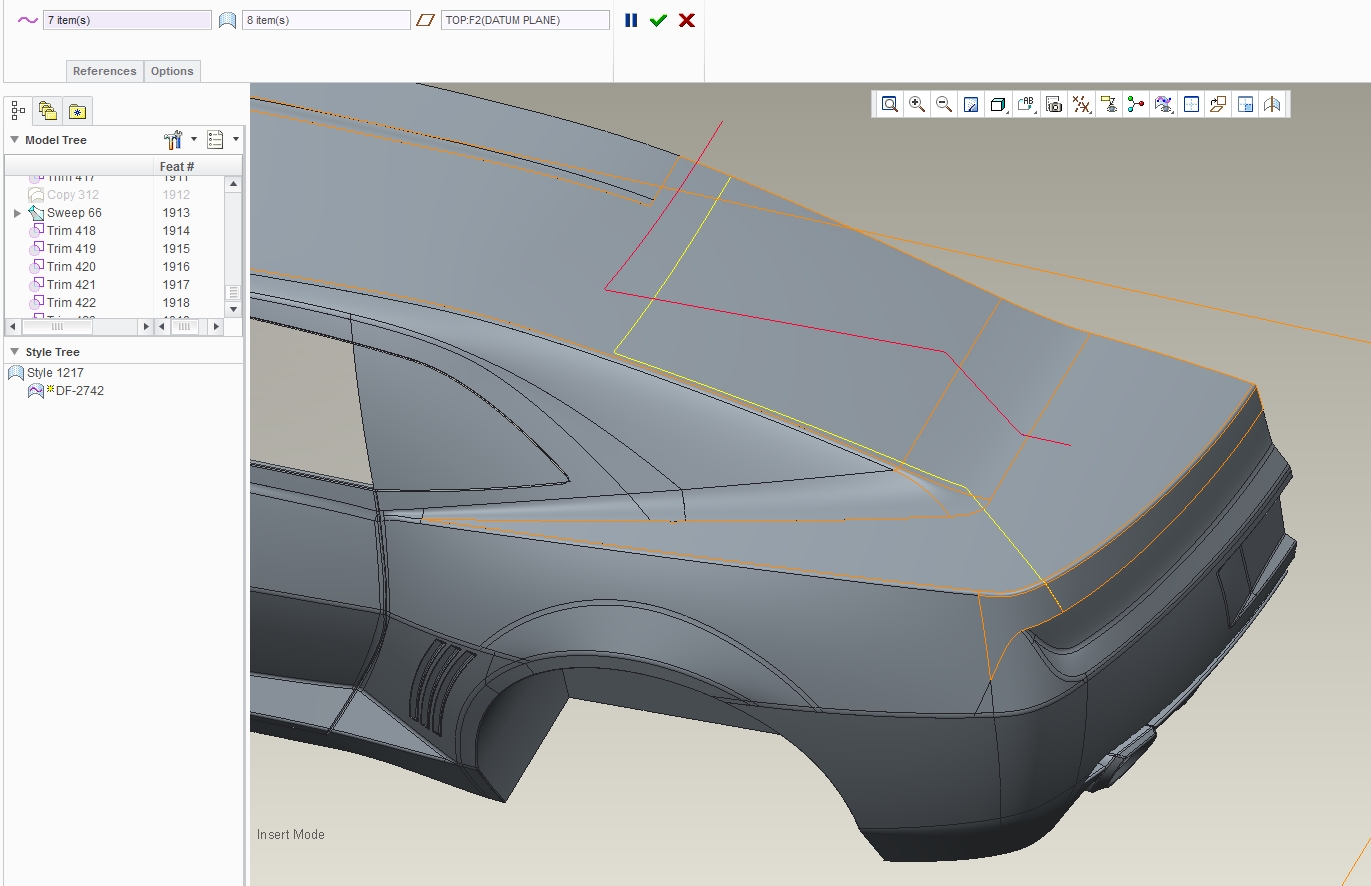Switch to Favorites tab icon

pos(78,110)
